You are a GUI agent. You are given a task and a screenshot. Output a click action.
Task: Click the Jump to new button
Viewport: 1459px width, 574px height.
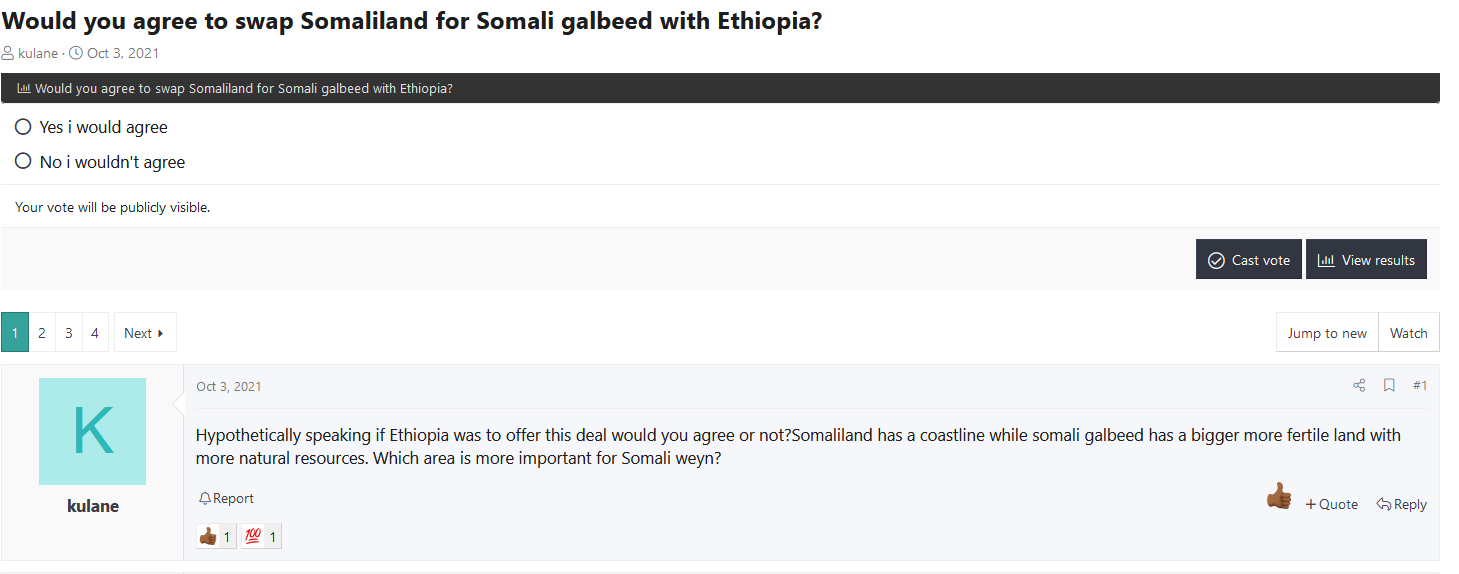click(1326, 333)
